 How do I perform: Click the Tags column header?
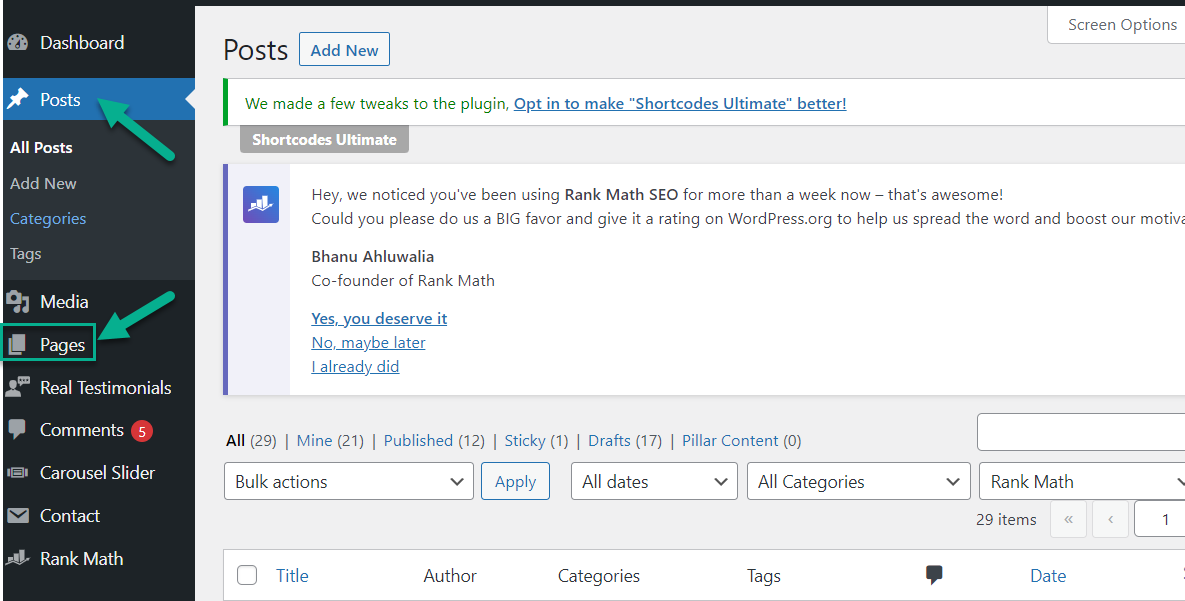click(763, 575)
